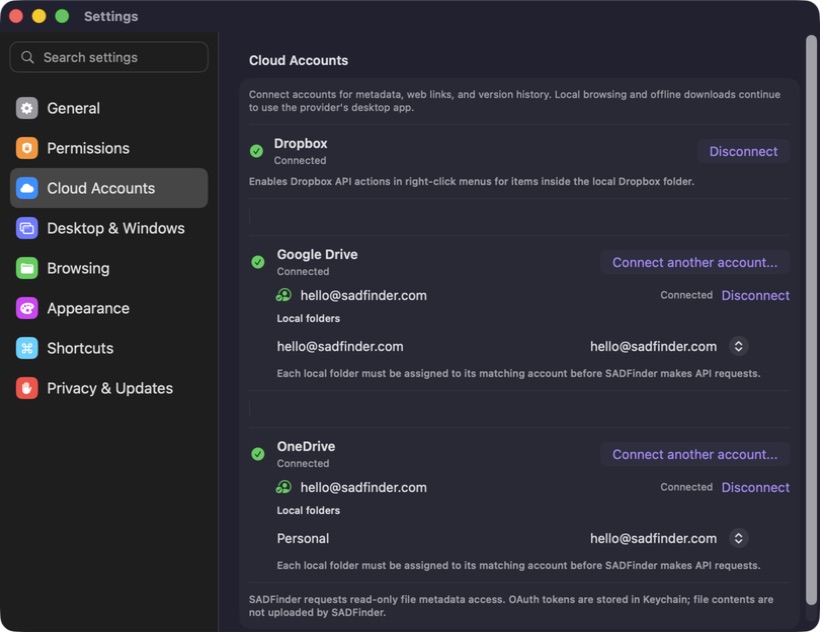820x632 pixels.
Task: Open the Appearance settings pane
Action: point(109,308)
